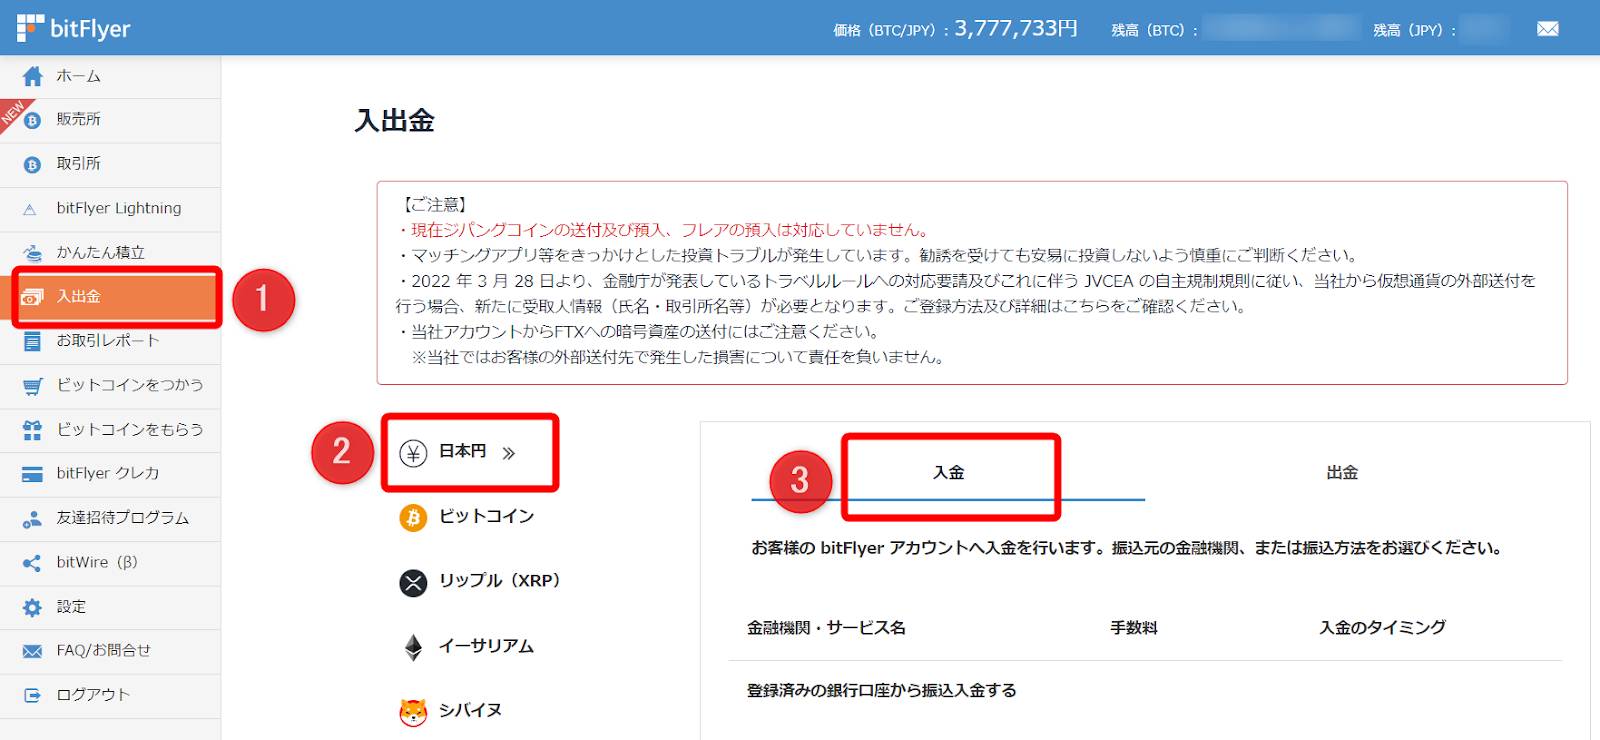Image resolution: width=1600 pixels, height=740 pixels.
Task: Click the かんたん積立 savings icon
Action: point(33,253)
